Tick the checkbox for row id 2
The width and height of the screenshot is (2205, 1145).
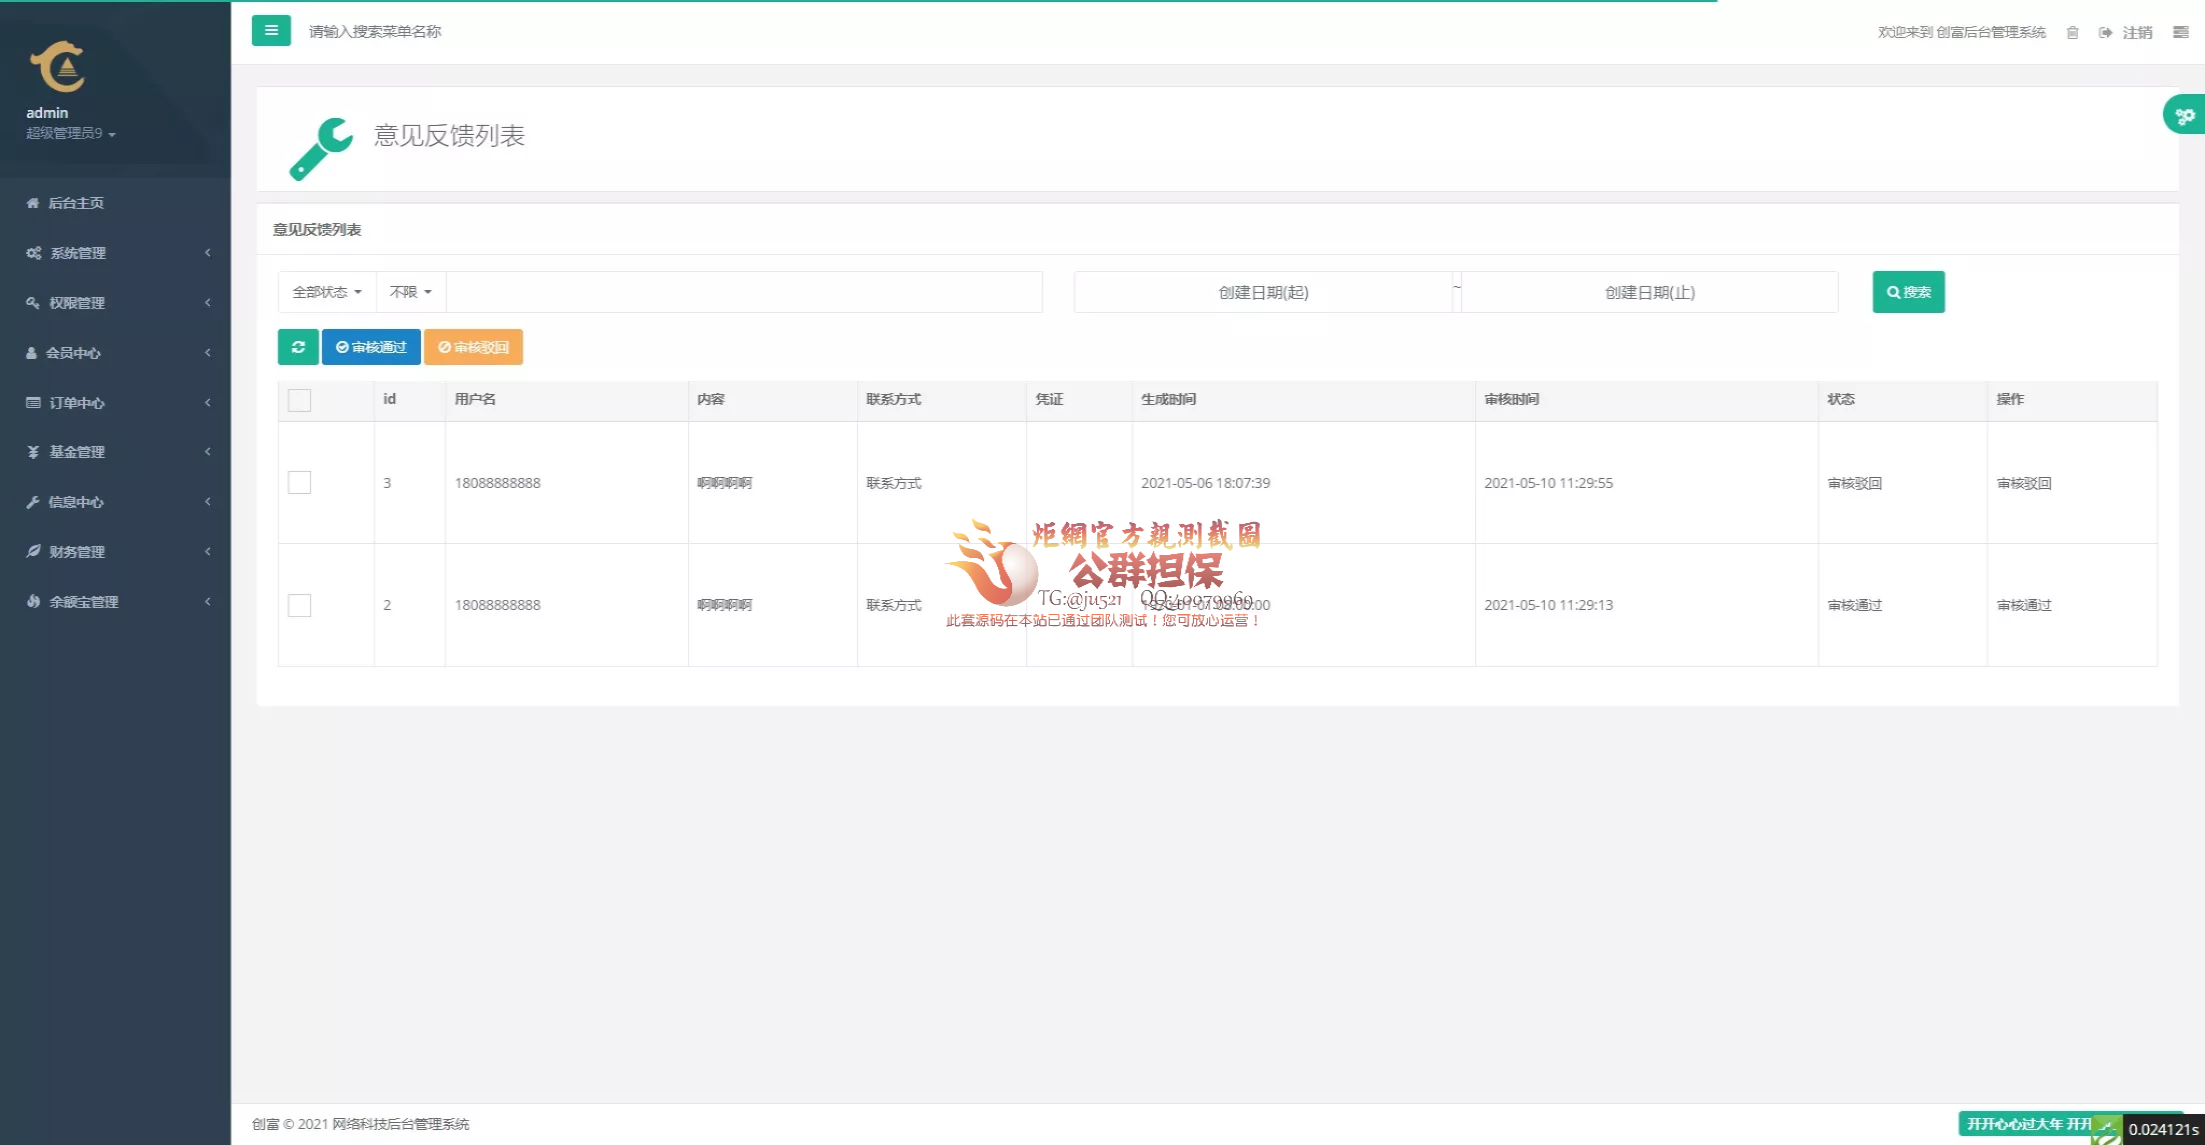point(299,605)
